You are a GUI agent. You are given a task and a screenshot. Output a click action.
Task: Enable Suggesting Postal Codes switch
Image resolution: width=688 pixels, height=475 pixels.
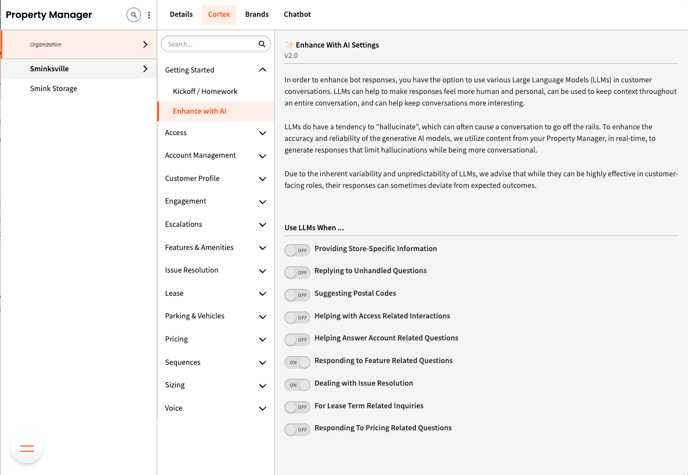click(297, 295)
